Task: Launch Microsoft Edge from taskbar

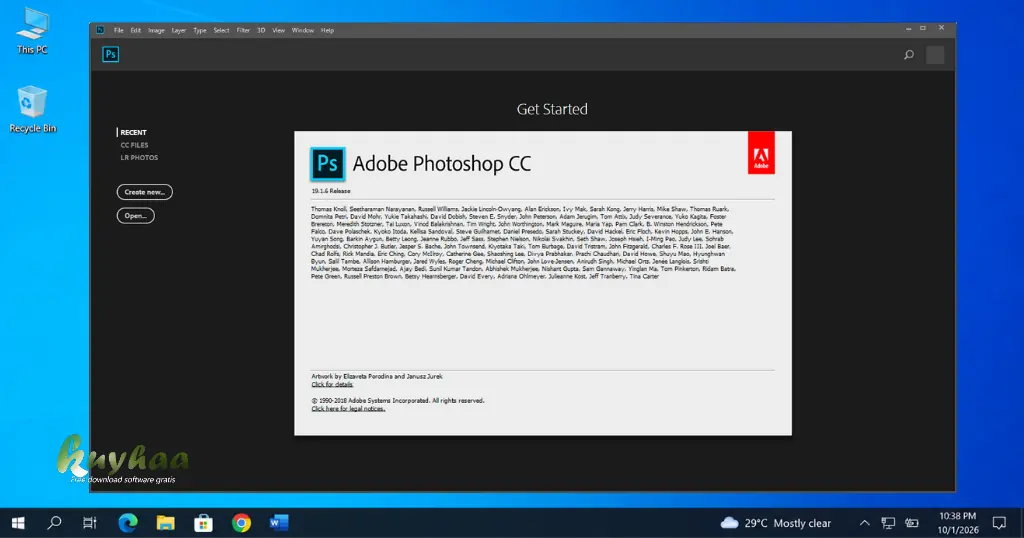Action: click(x=128, y=523)
